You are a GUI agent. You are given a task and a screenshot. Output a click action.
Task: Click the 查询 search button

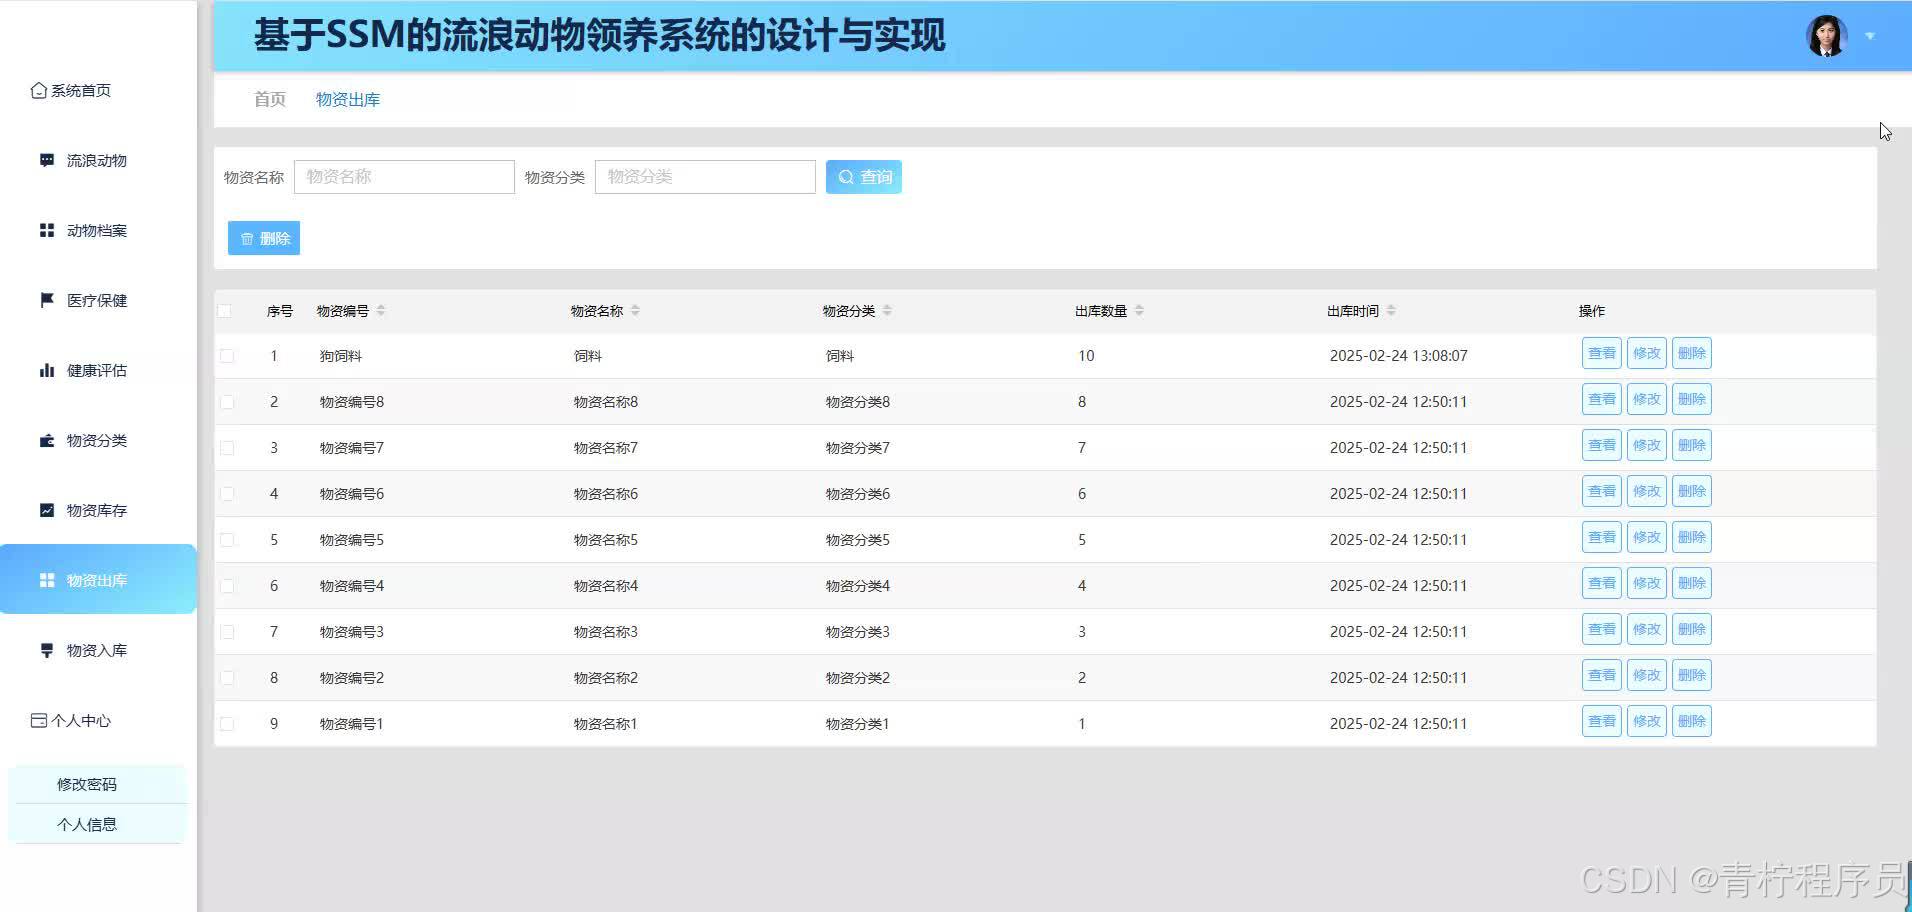click(862, 176)
